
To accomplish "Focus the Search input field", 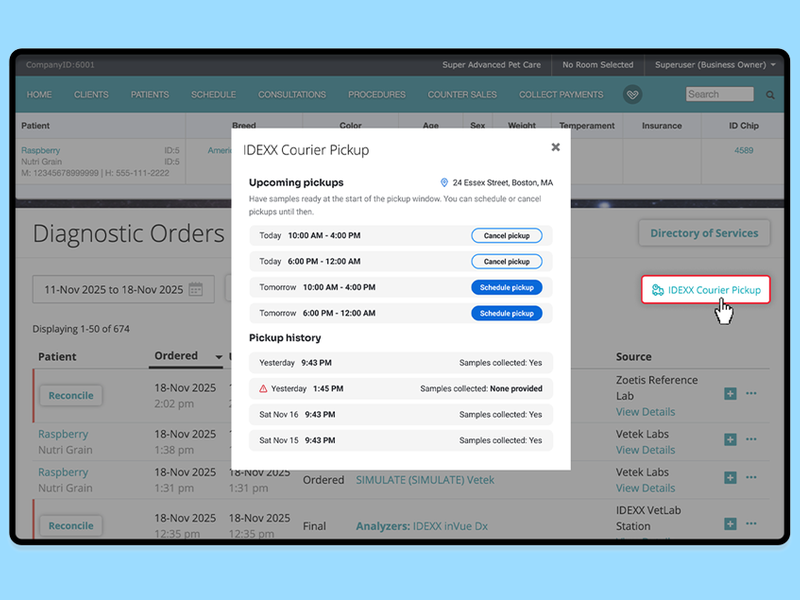I will point(719,94).
